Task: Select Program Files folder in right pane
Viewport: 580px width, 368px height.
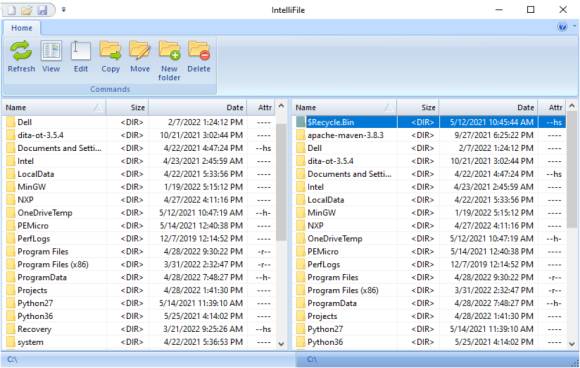Action: coord(431,277)
